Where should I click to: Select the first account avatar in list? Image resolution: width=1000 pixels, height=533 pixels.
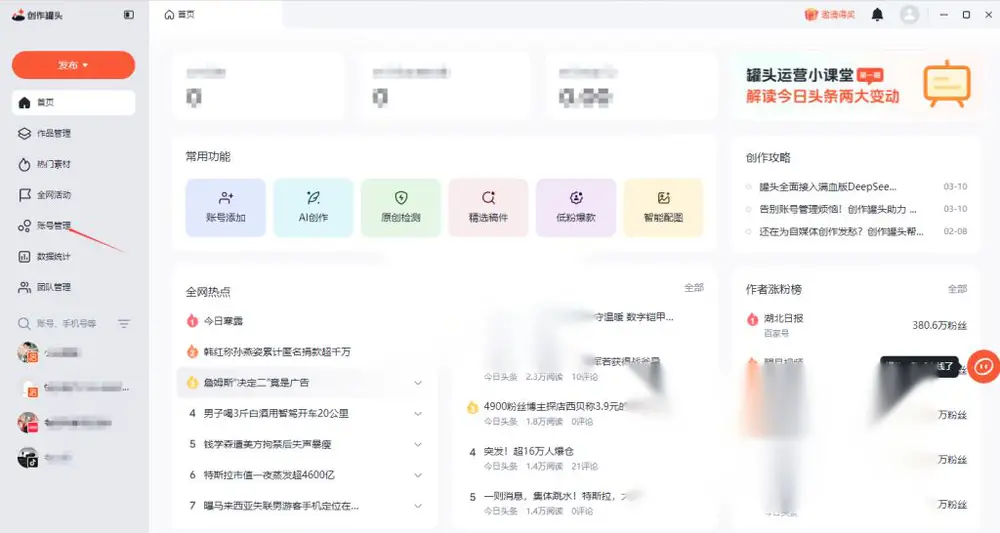click(28, 353)
